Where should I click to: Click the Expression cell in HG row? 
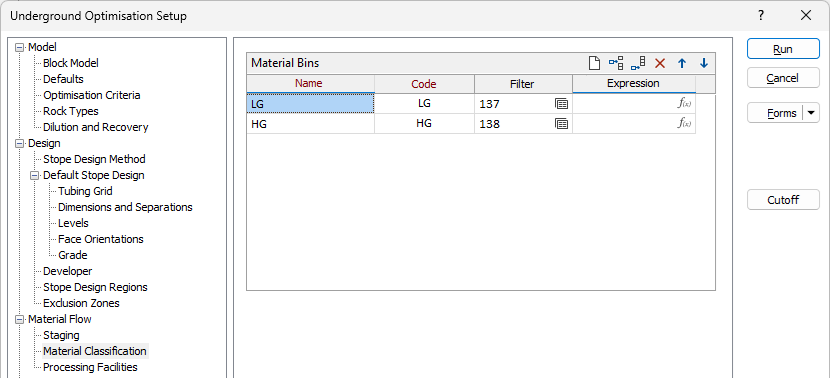tap(634, 123)
